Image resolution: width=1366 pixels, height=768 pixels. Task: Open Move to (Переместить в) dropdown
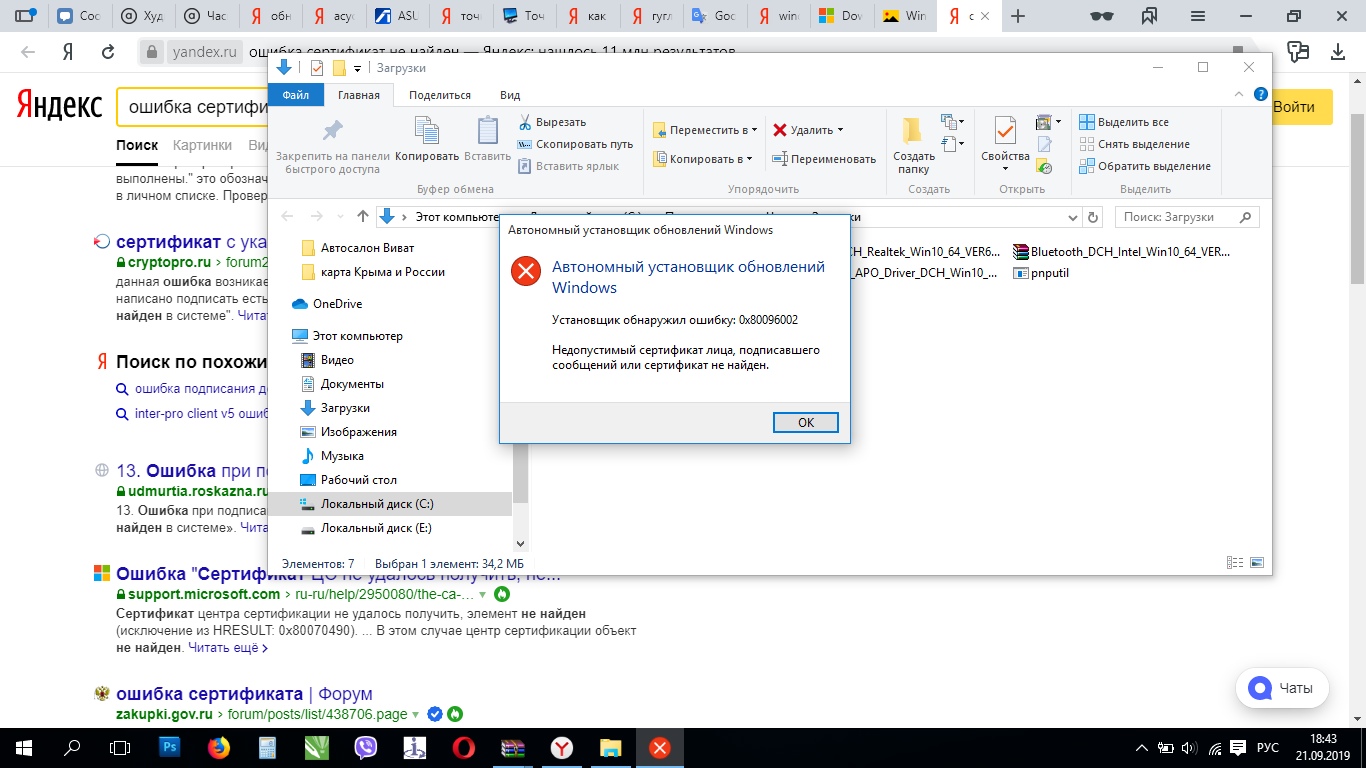(705, 130)
